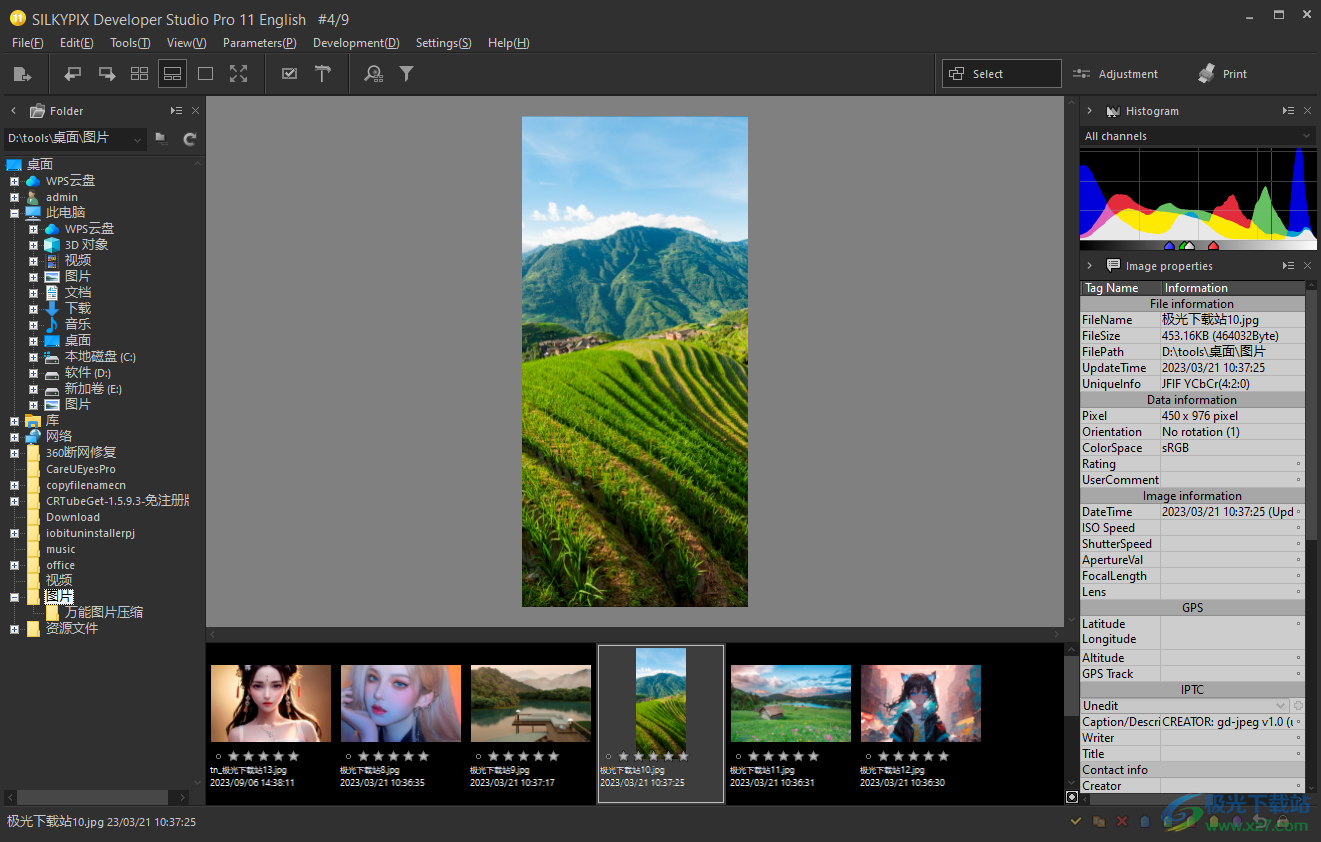Click the mark checkbox toolbar icon
The height and width of the screenshot is (842, 1321).
pyautogui.click(x=289, y=73)
